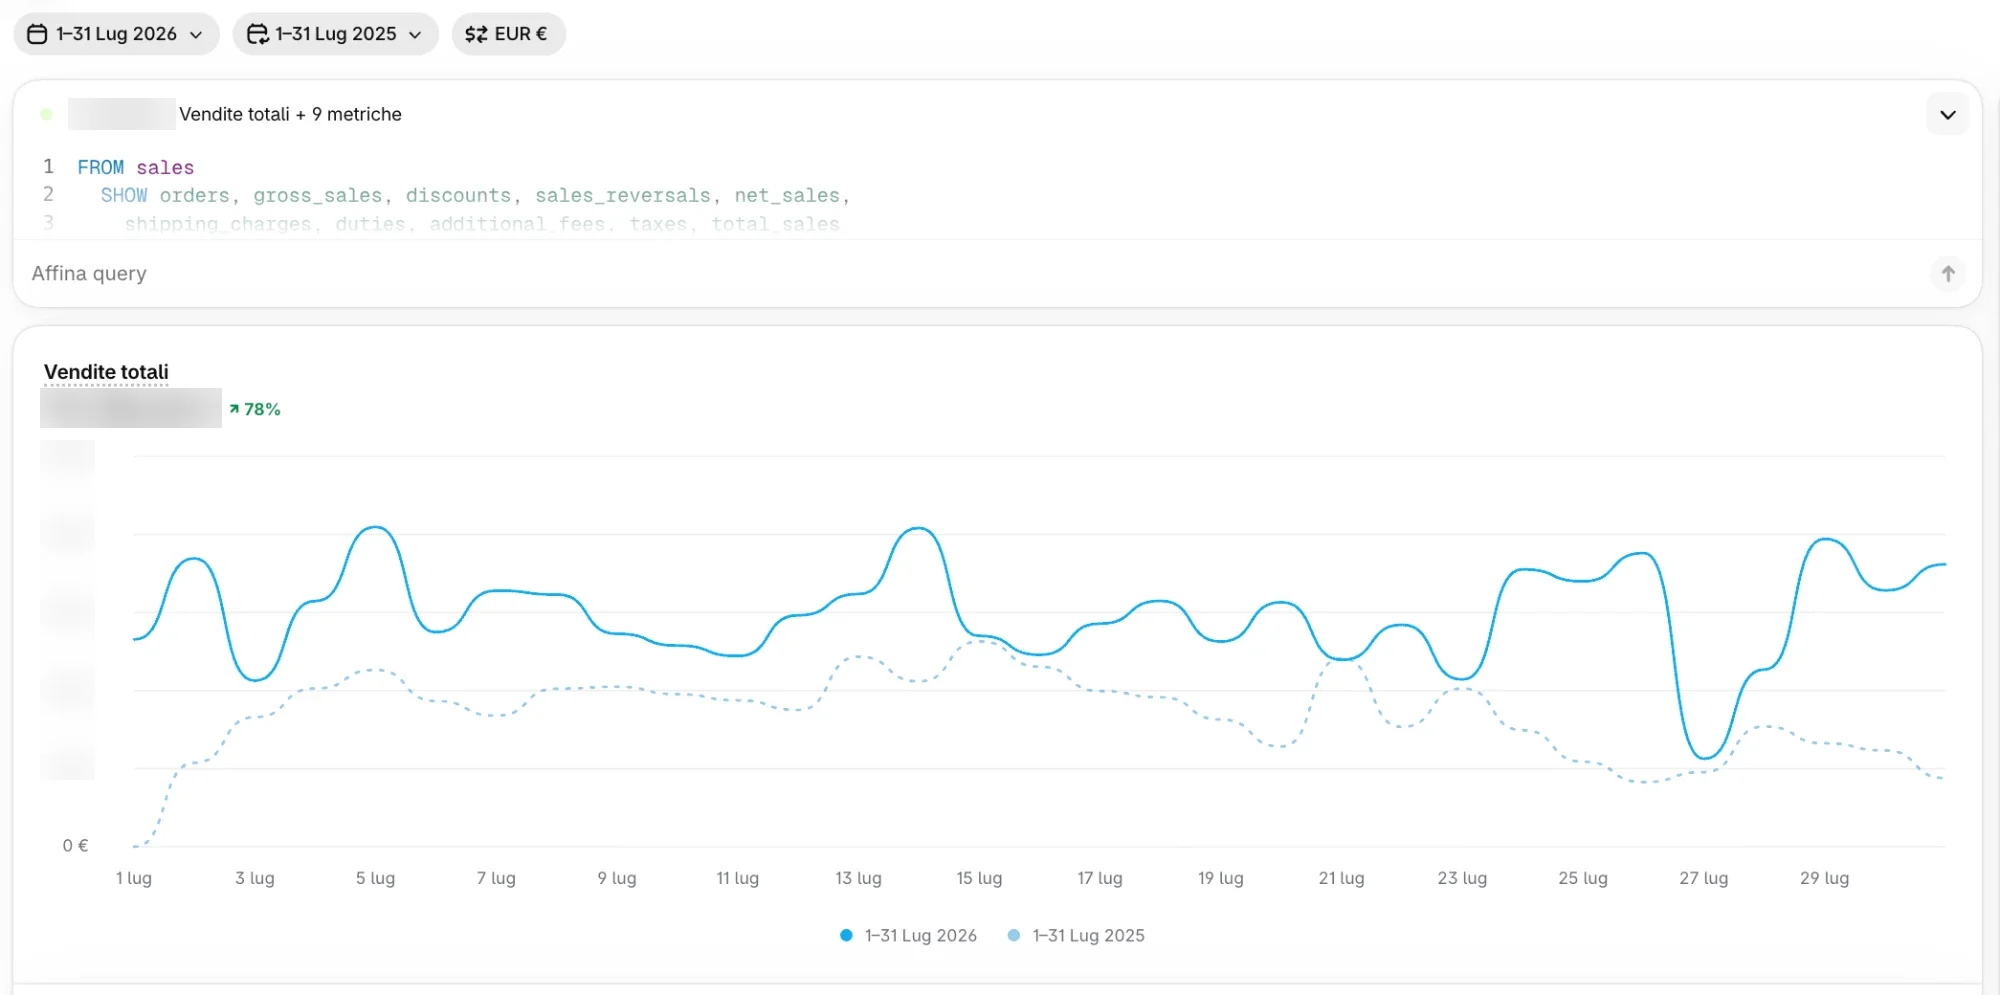Click the 29 lug axis label

tap(1824, 878)
